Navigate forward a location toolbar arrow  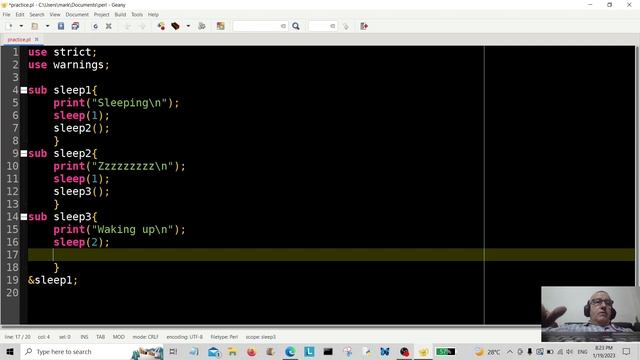click(x=142, y=26)
